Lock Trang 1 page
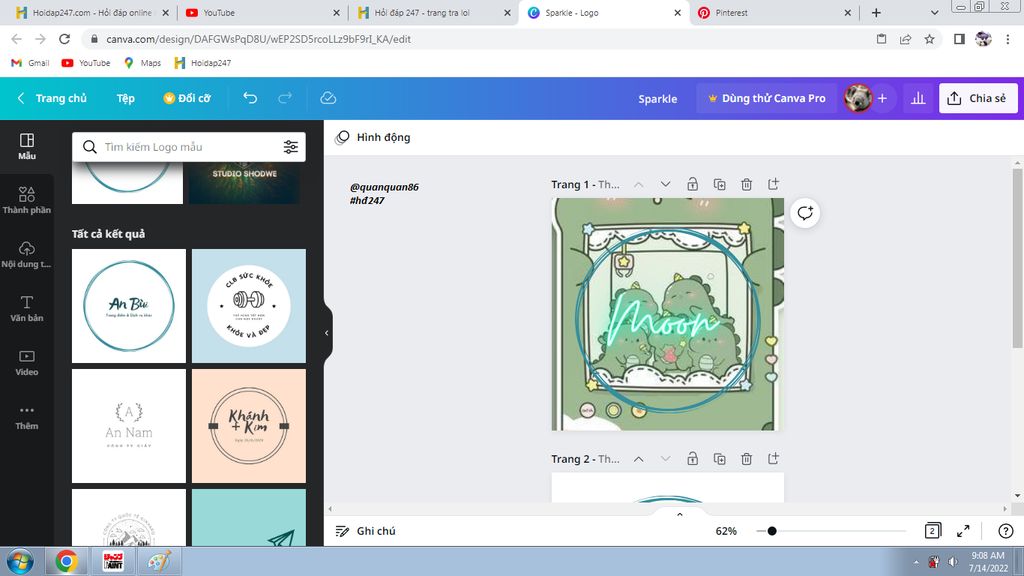1024x576 pixels. point(692,185)
